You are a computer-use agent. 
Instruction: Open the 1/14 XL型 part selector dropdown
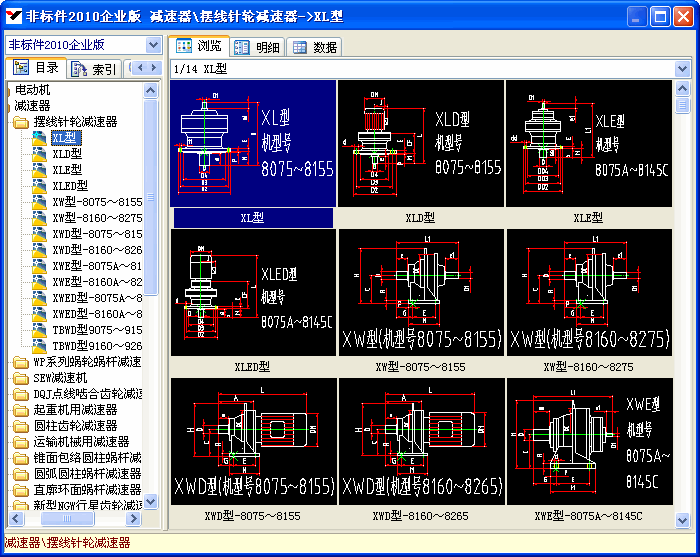click(x=683, y=70)
